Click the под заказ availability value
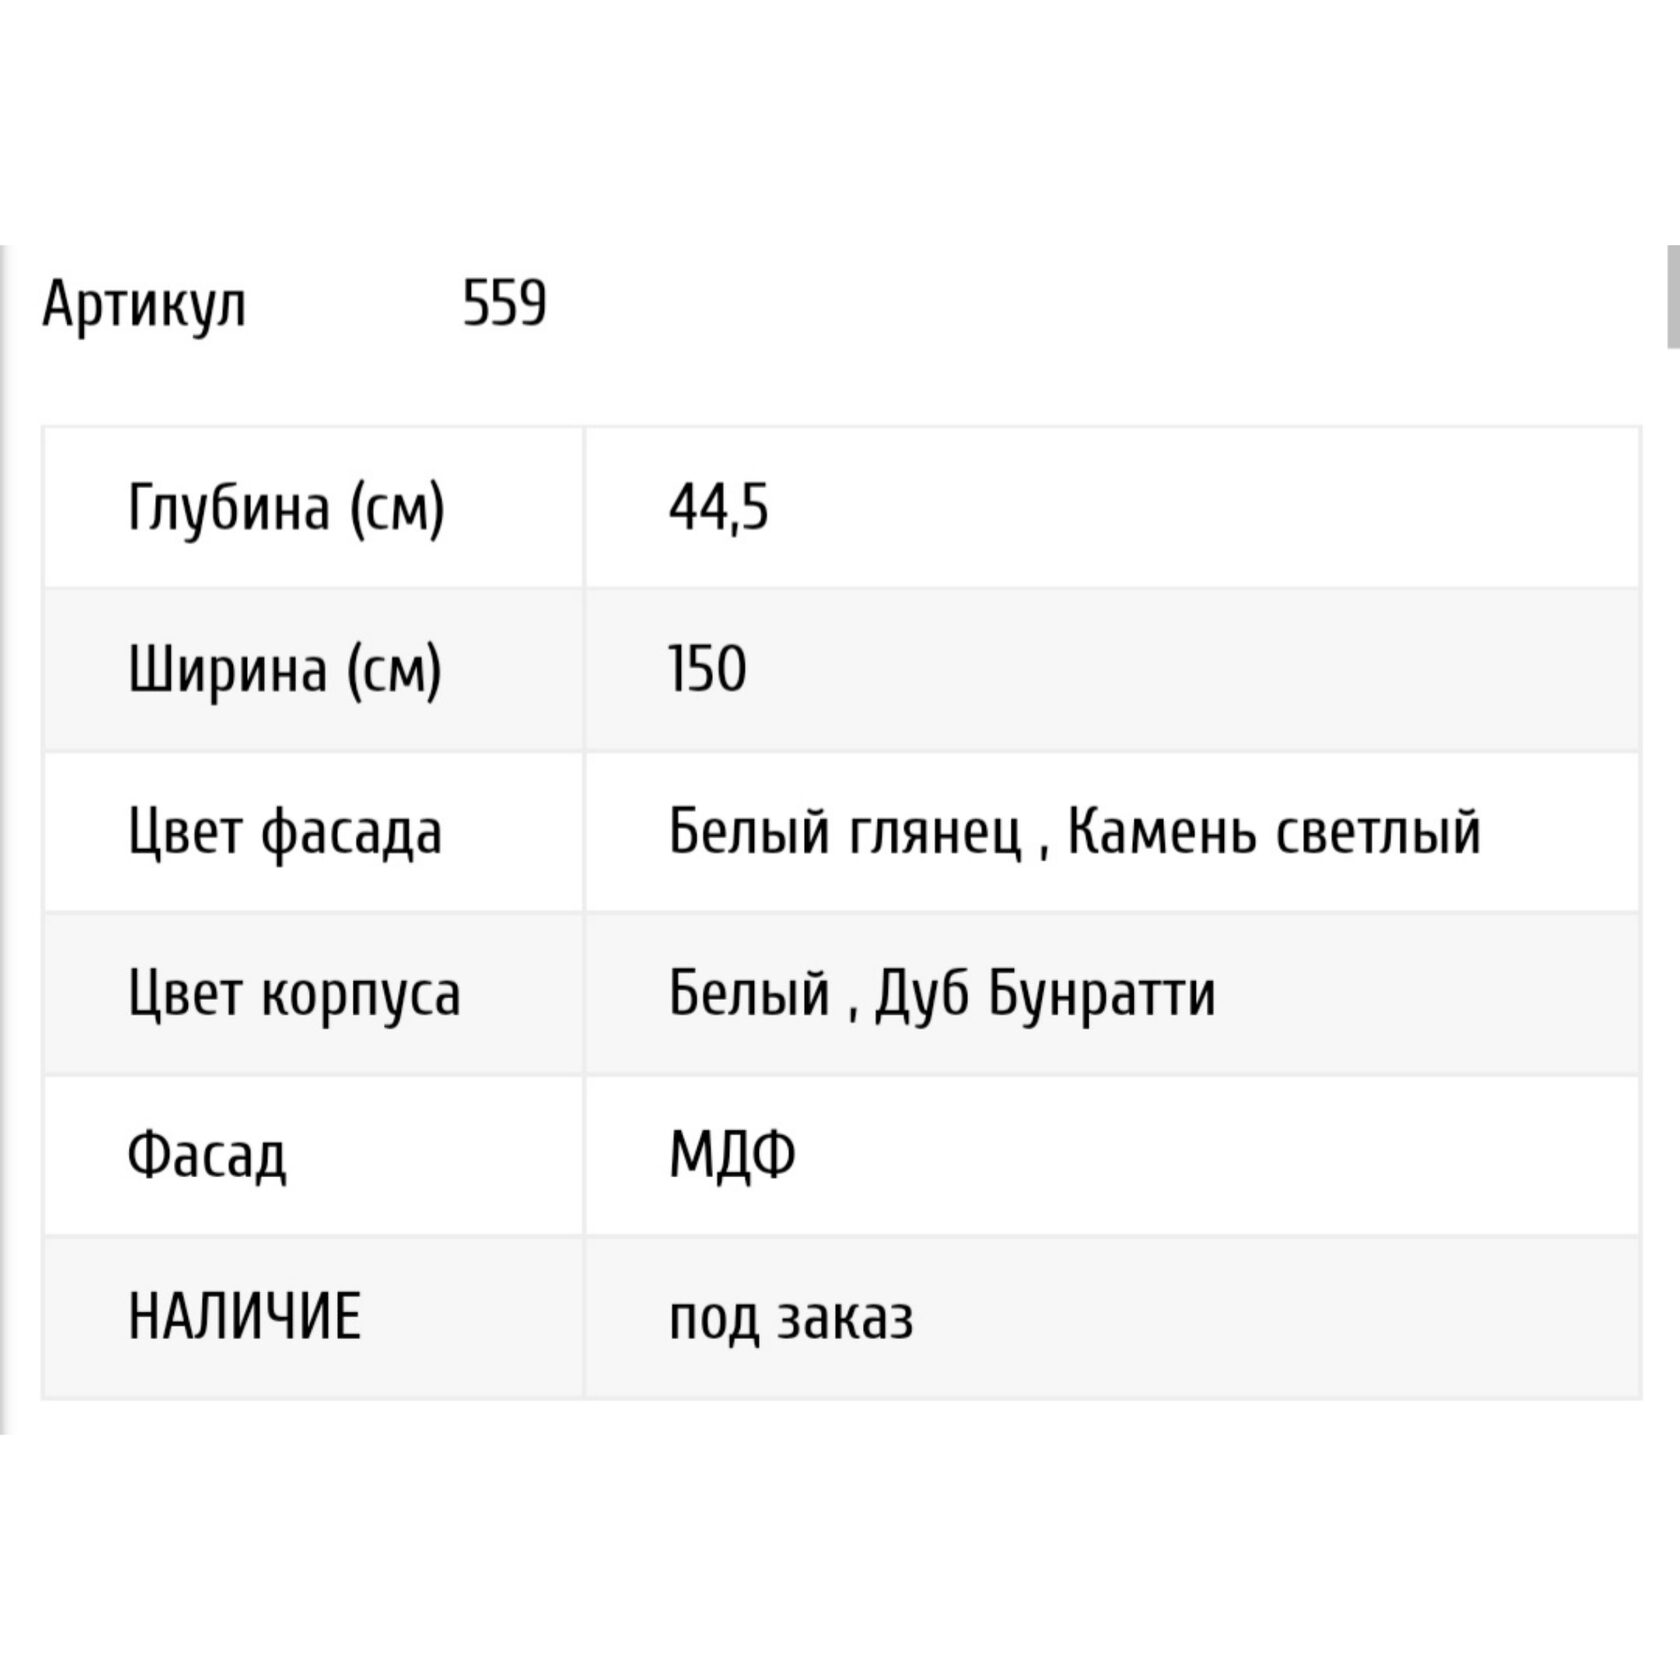The width and height of the screenshot is (1680, 1680). (791, 1317)
